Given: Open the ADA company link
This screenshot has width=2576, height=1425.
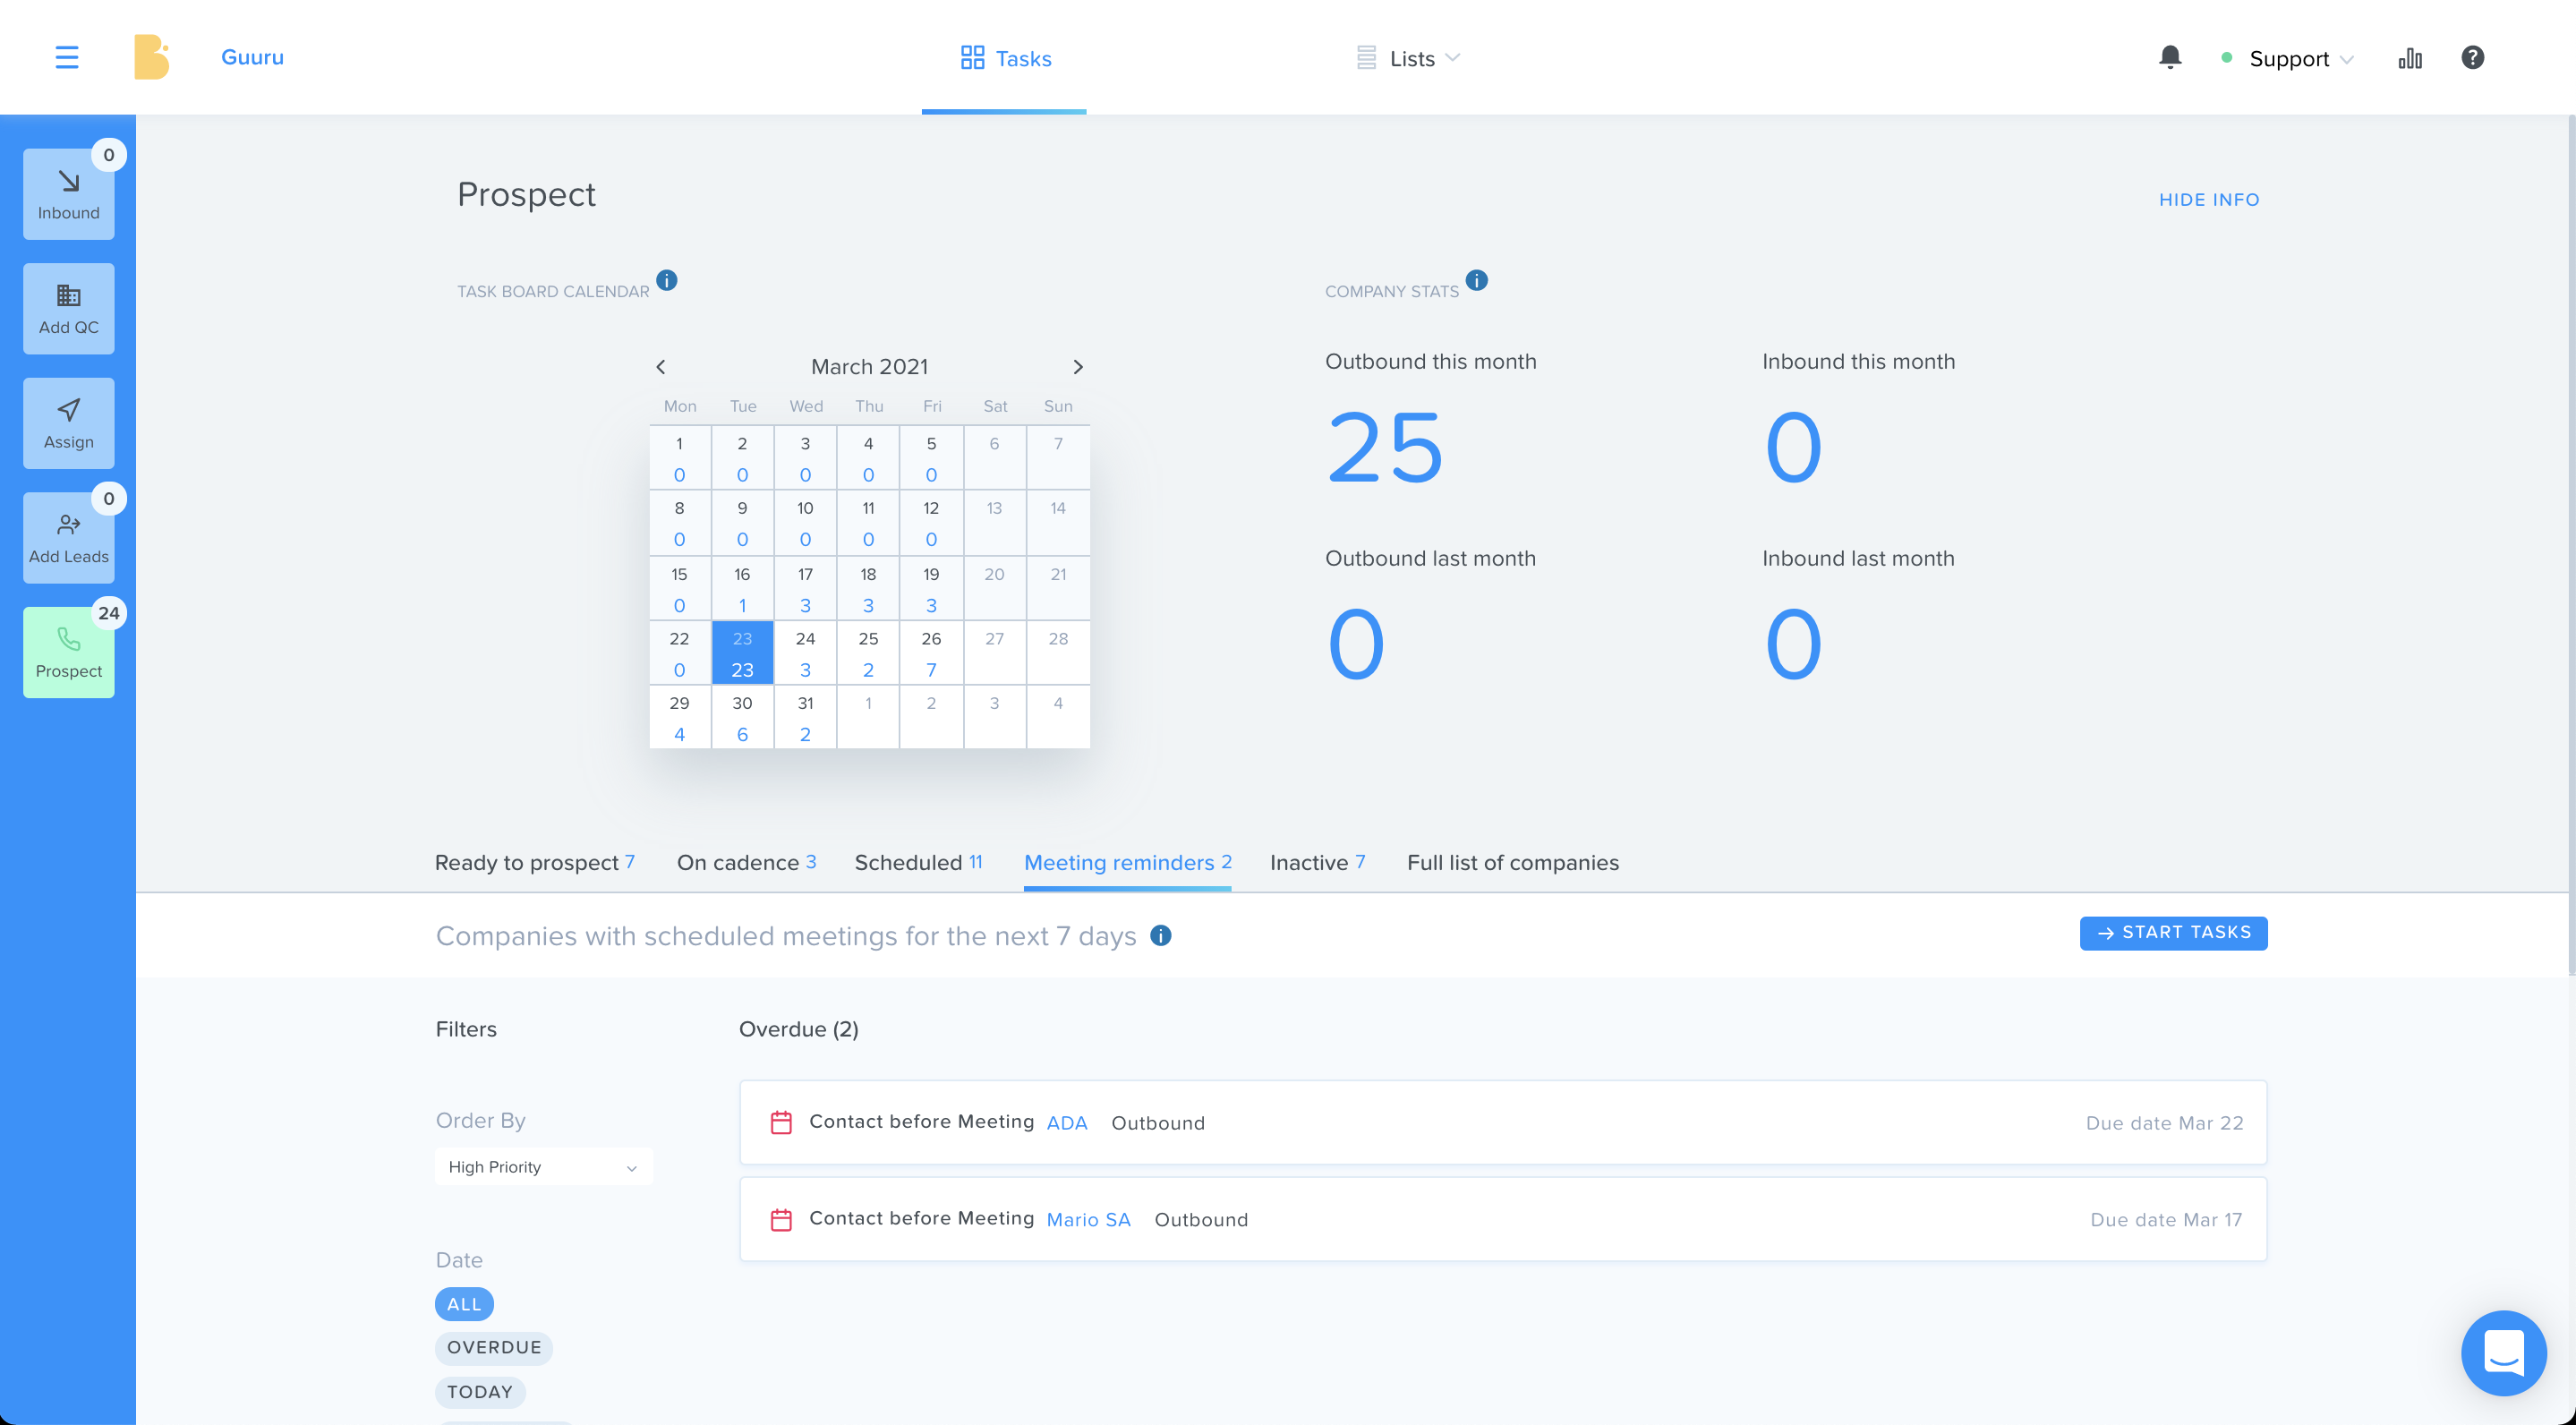Looking at the screenshot, I should (1066, 1123).
